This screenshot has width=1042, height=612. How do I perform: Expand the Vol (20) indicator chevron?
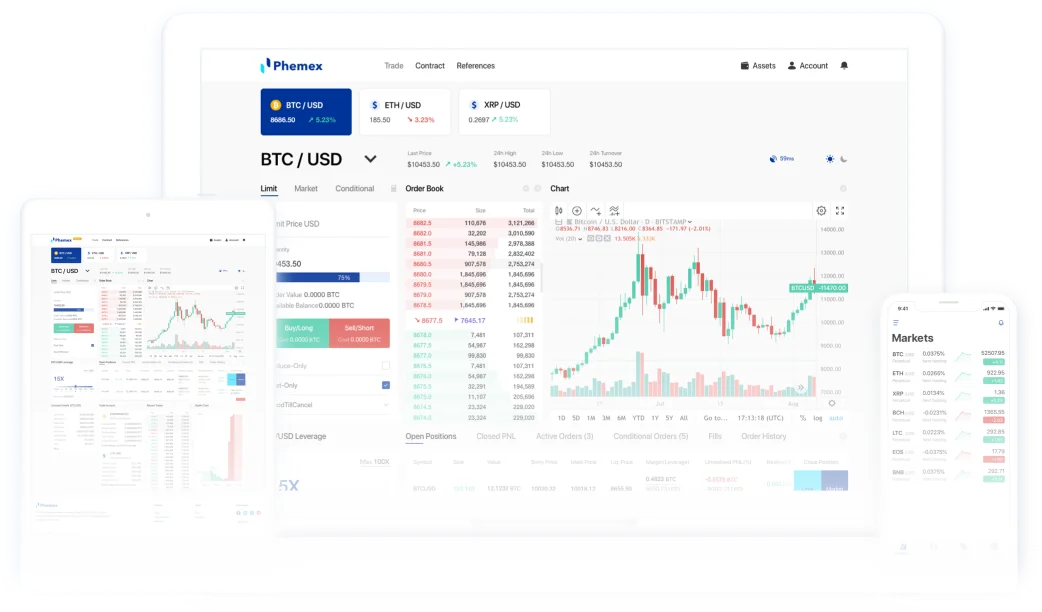(x=580, y=239)
